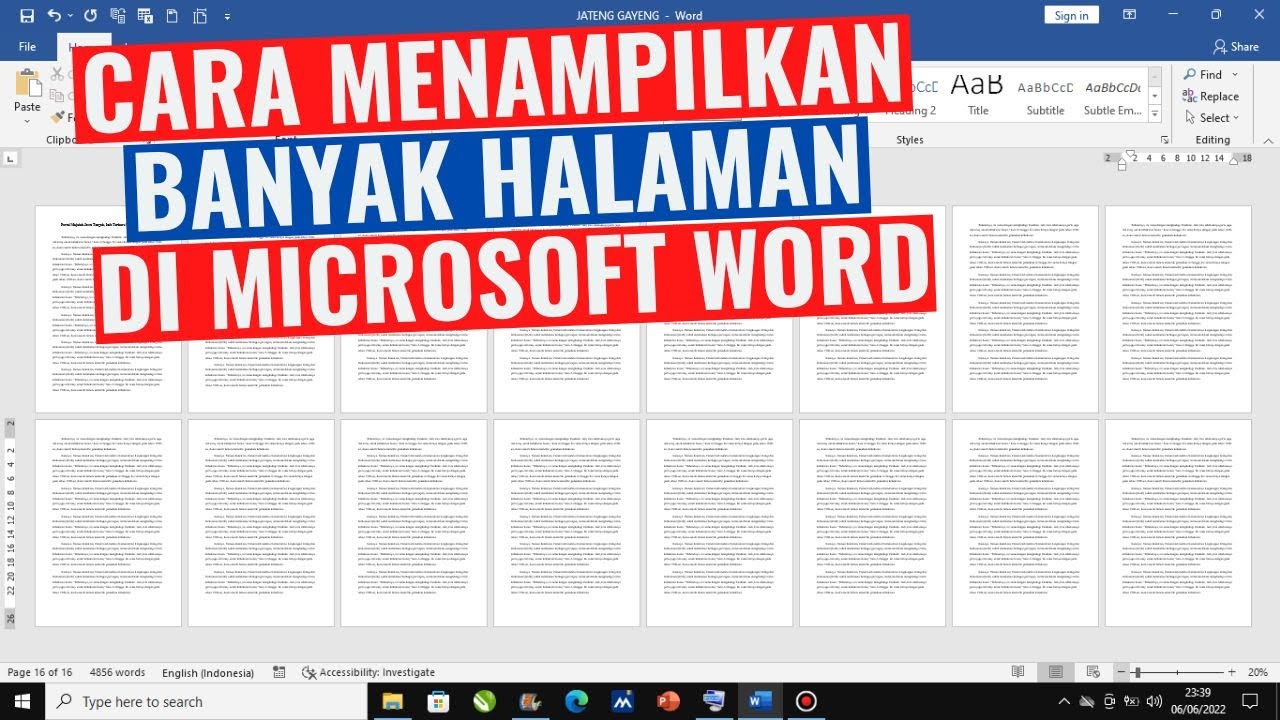Apply the Title style
Viewport: 1280px width, 720px height.
click(977, 95)
